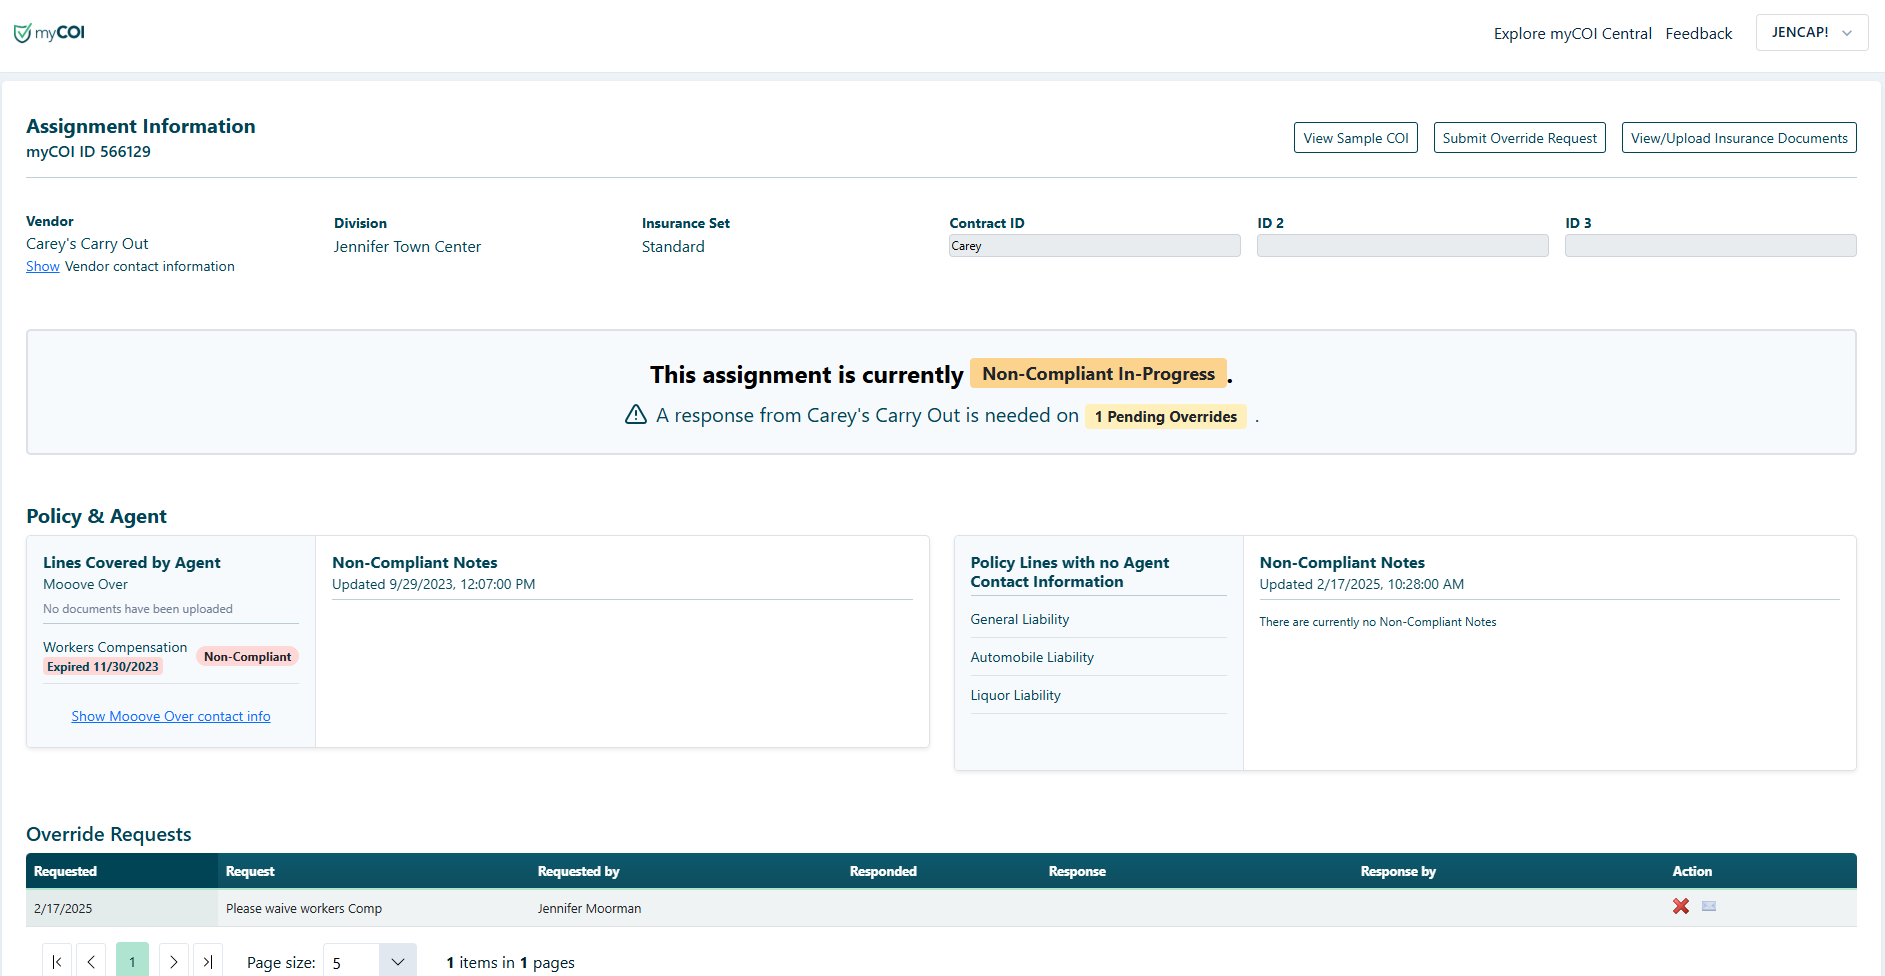Click the envelope icon in the Action column

[1709, 907]
